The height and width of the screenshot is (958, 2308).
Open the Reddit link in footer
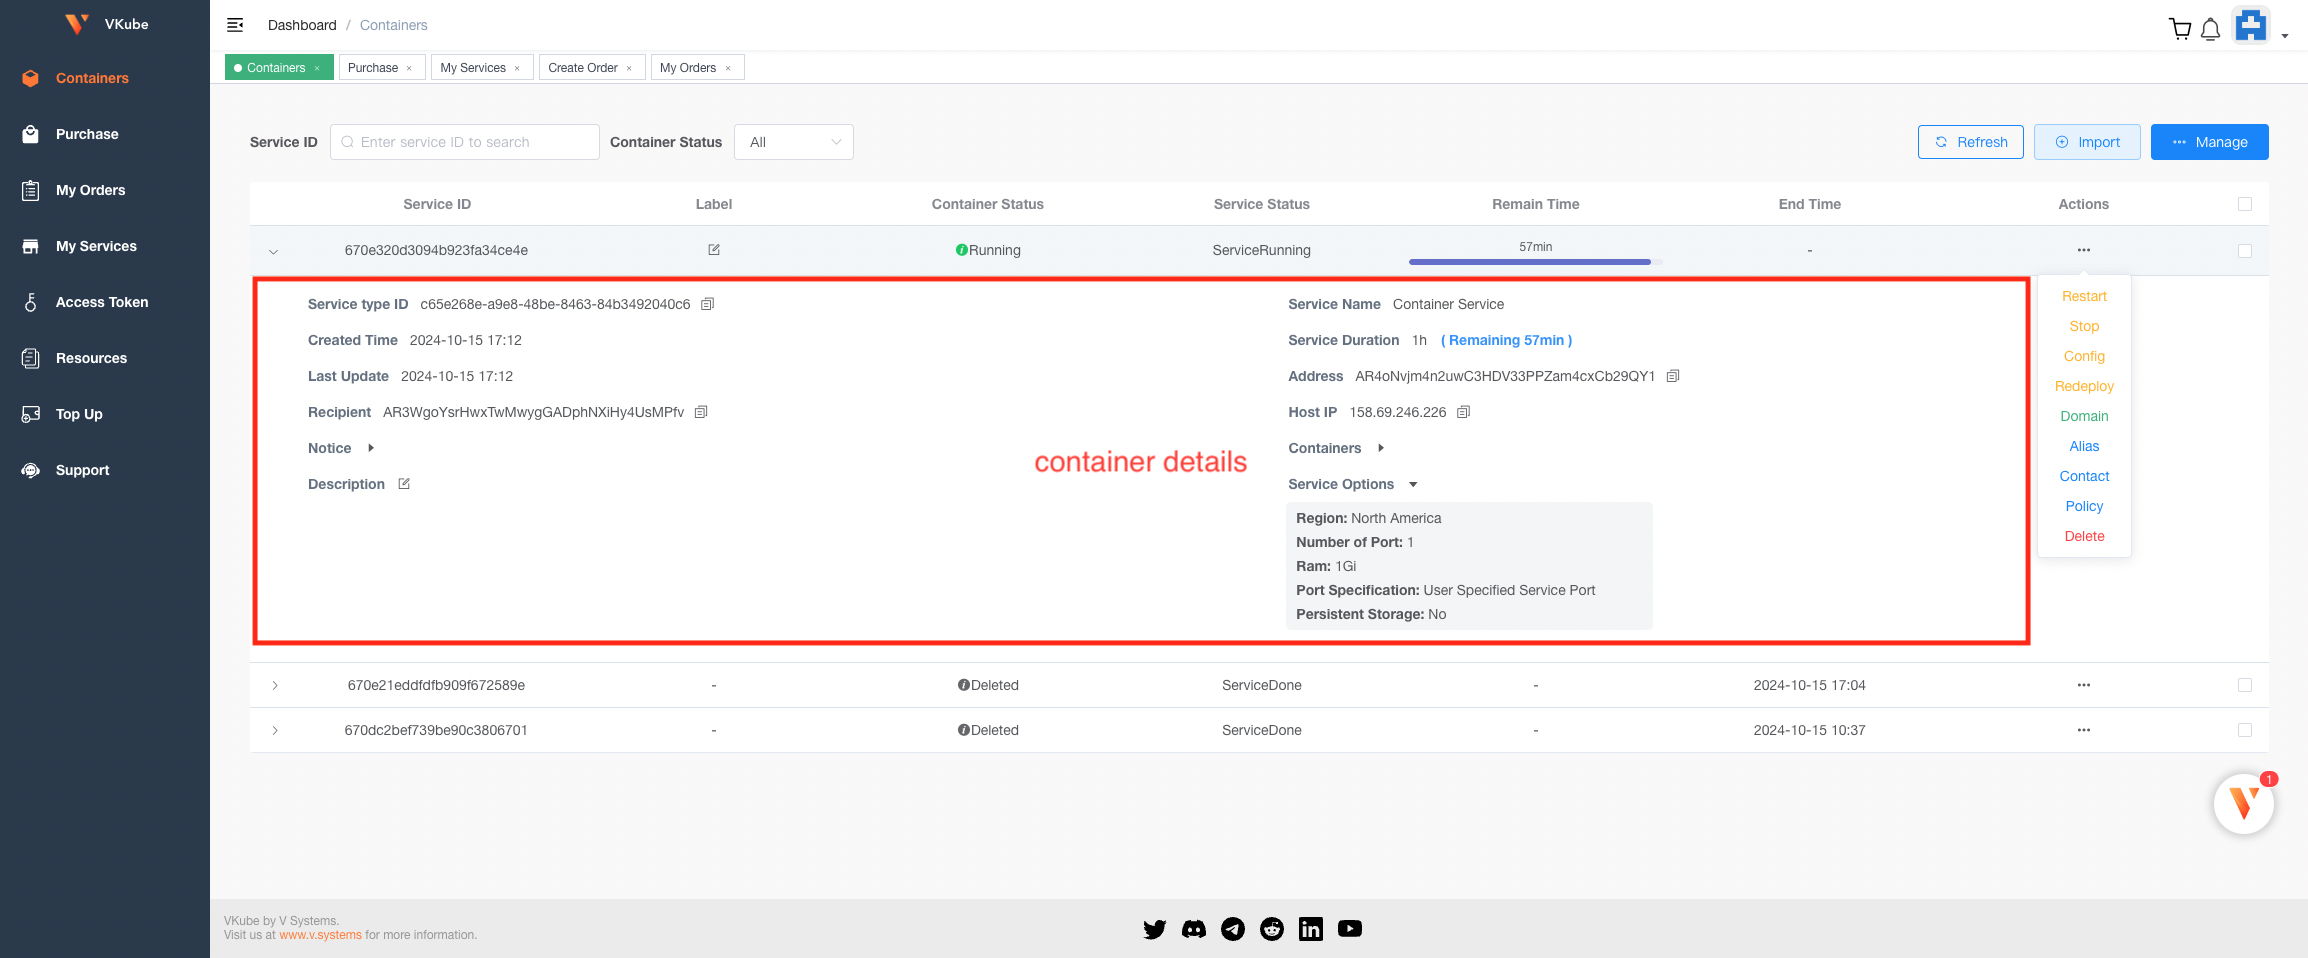1272,929
